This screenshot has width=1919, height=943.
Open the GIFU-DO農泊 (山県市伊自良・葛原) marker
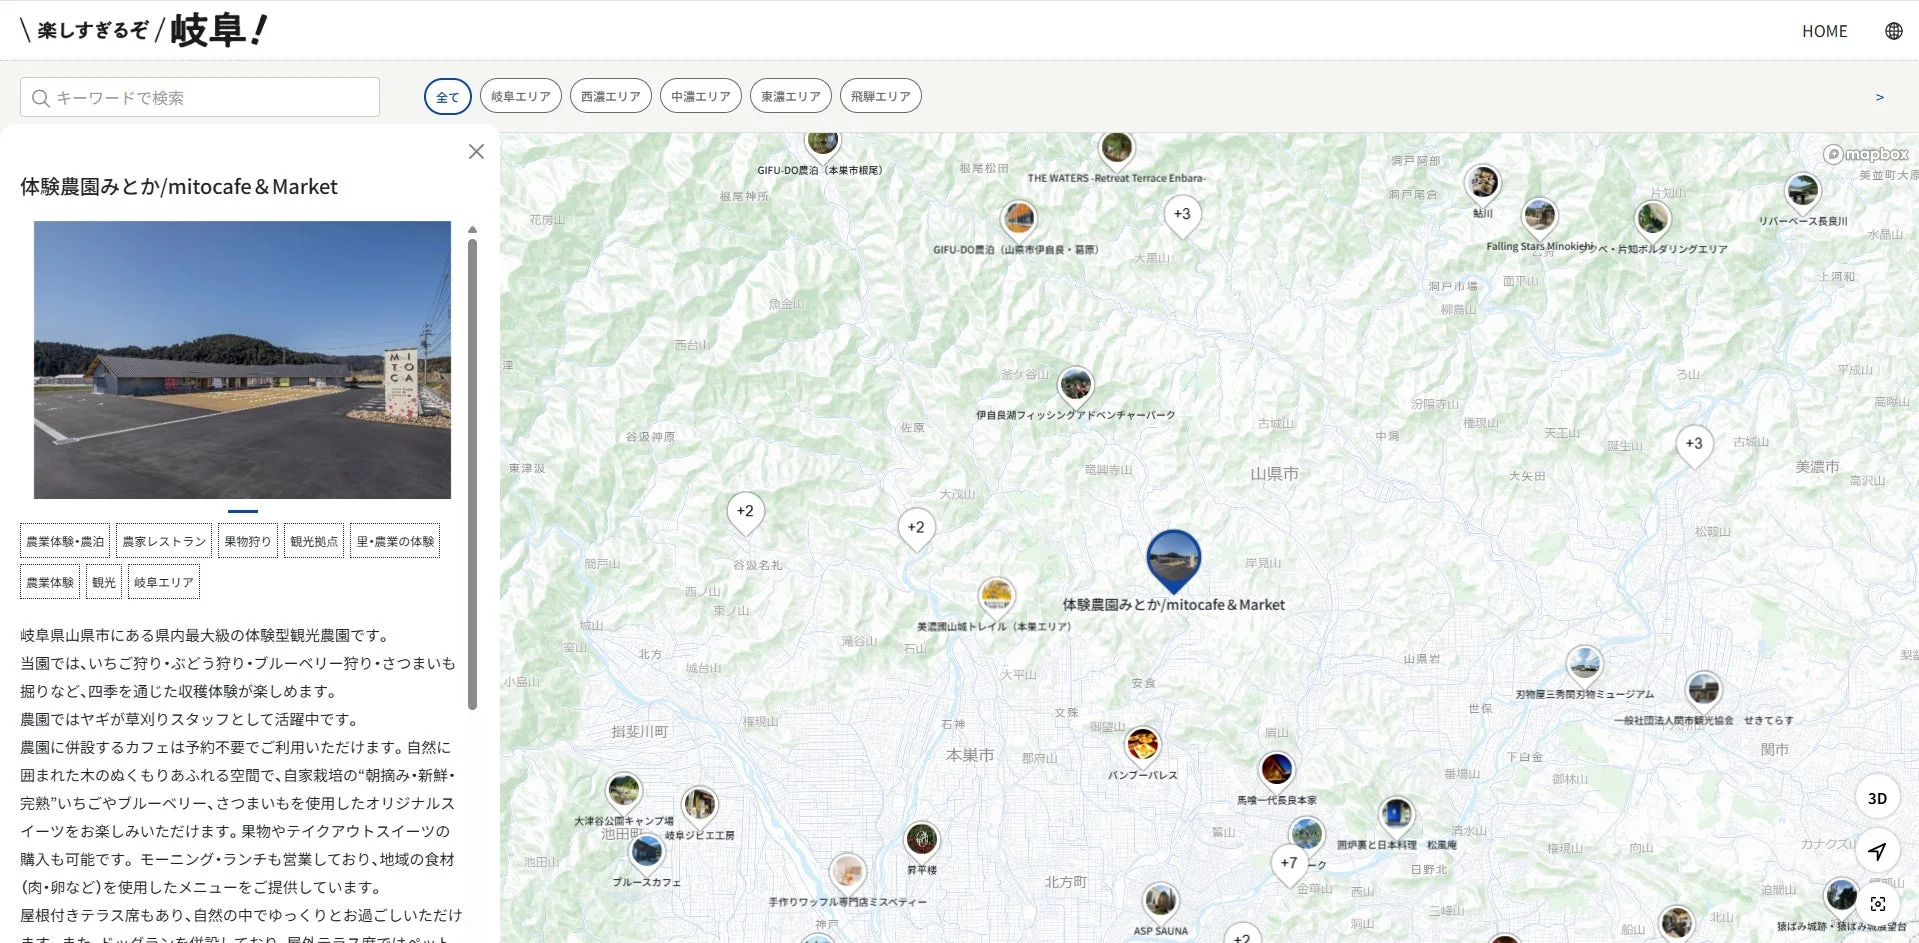coord(1019,219)
